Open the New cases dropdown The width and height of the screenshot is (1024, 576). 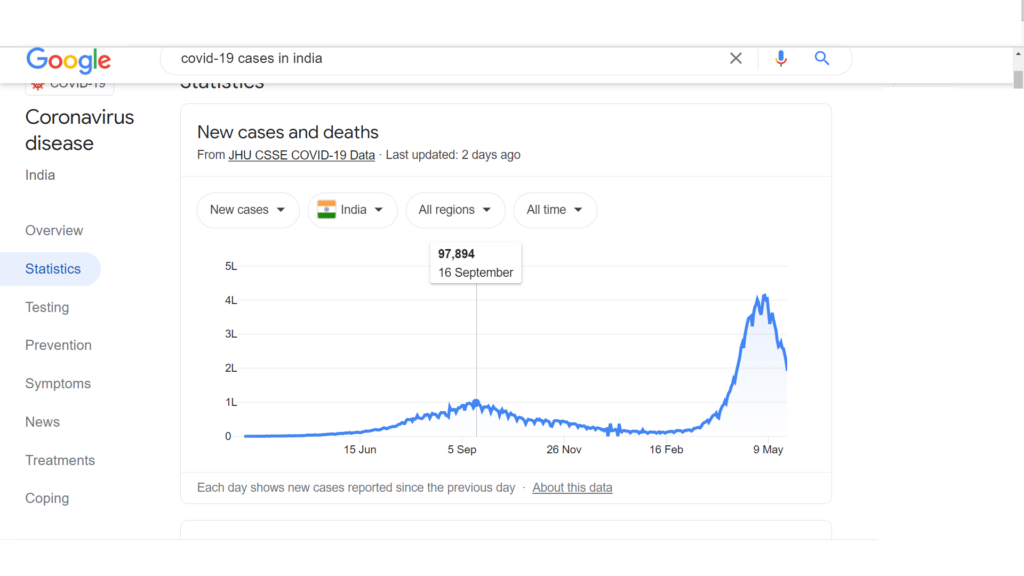248,210
